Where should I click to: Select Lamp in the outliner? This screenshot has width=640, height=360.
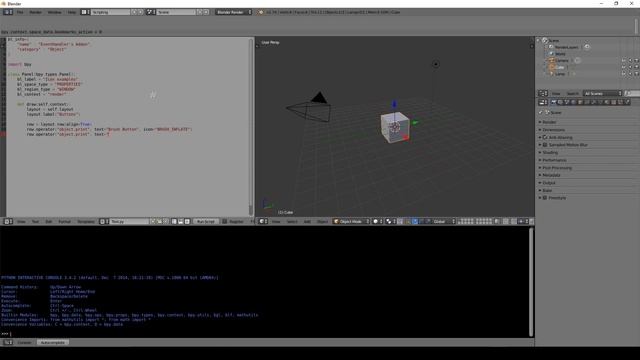click(x=560, y=74)
